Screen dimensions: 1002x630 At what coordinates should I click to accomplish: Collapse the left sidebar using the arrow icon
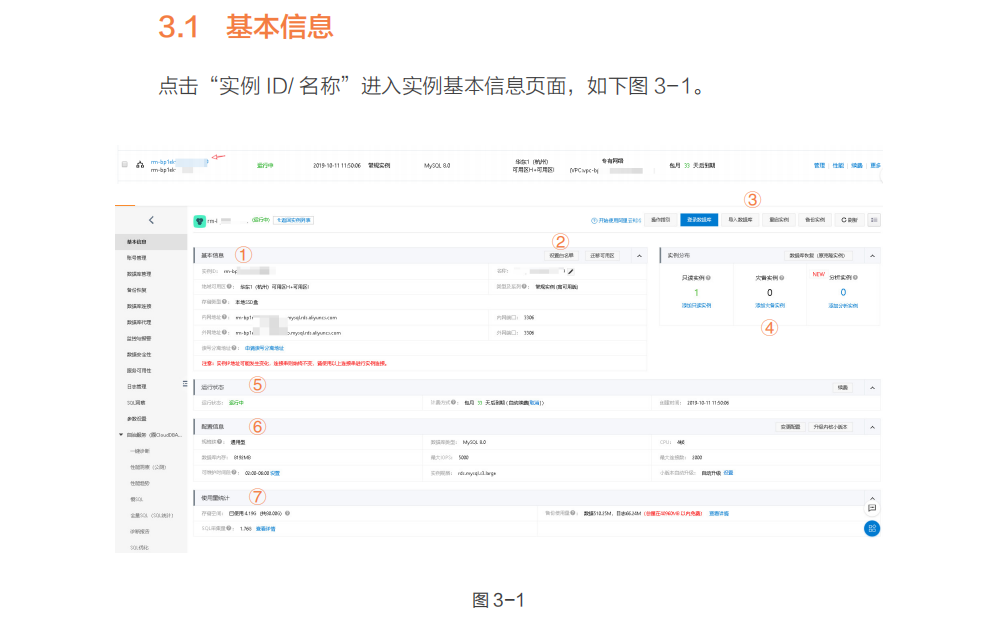tap(152, 220)
